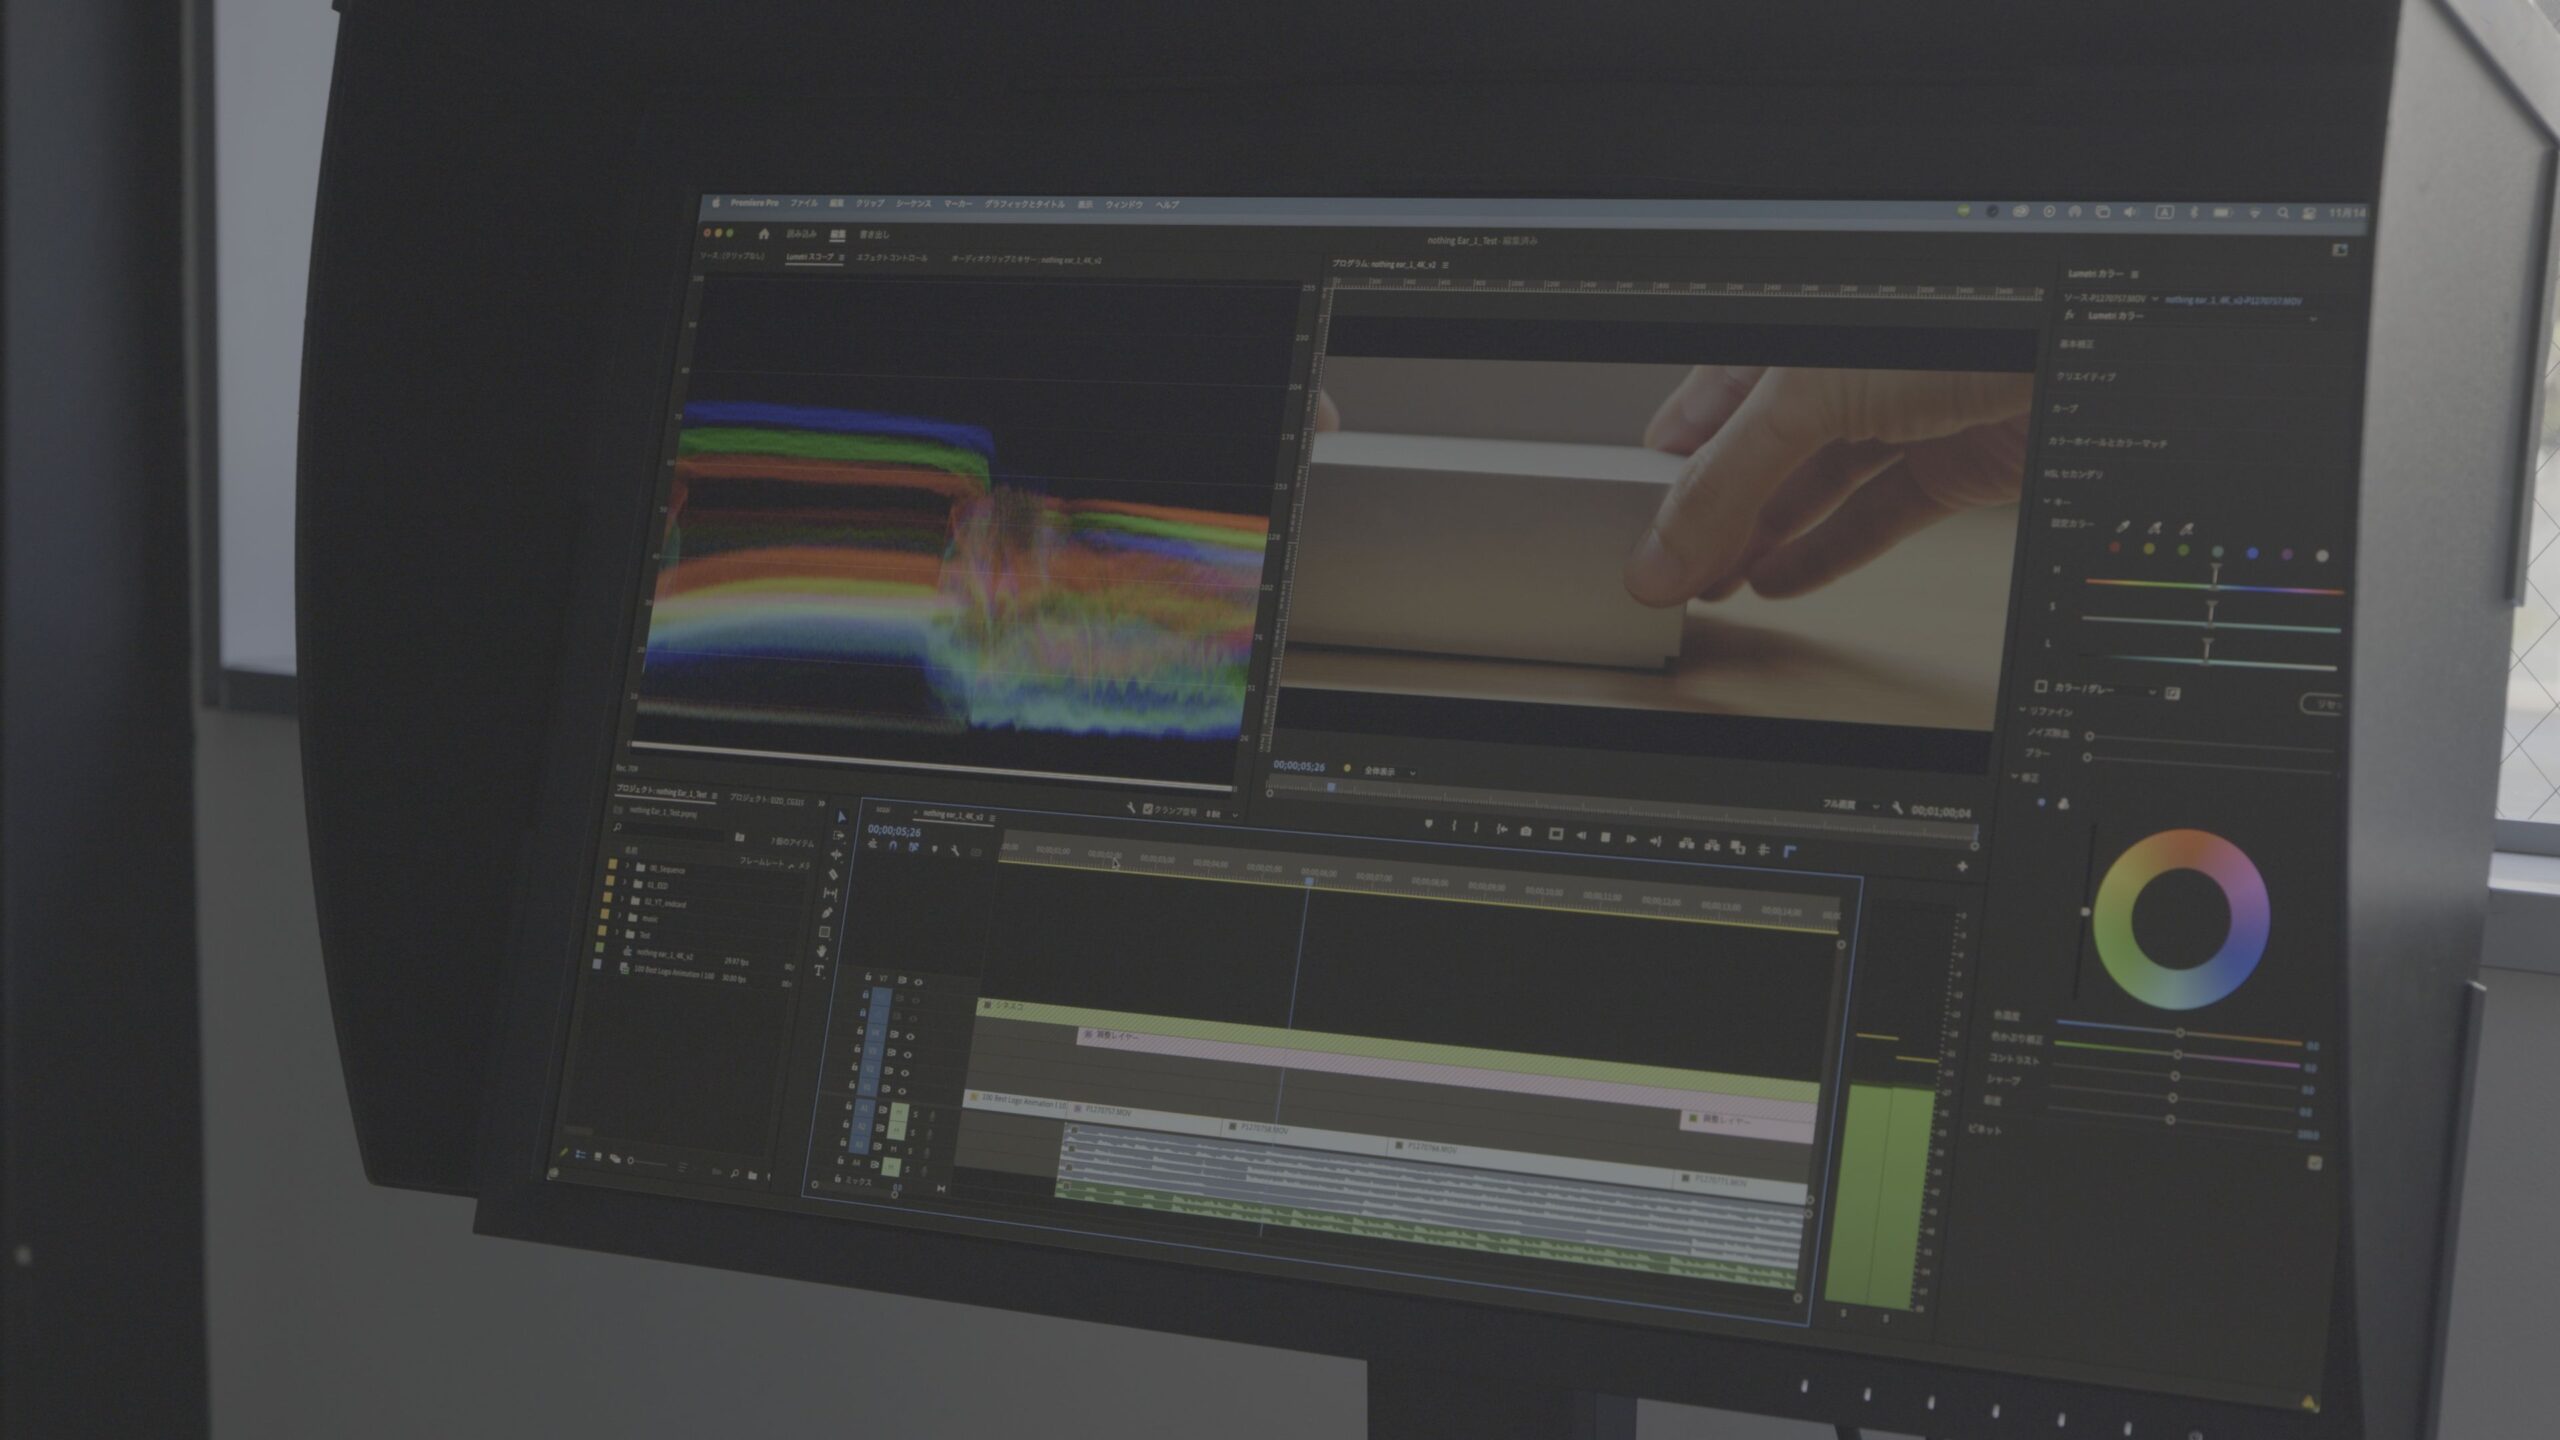Toggle V7 track output eye icon
Viewport: 2560px width, 1440px height.
918,981
